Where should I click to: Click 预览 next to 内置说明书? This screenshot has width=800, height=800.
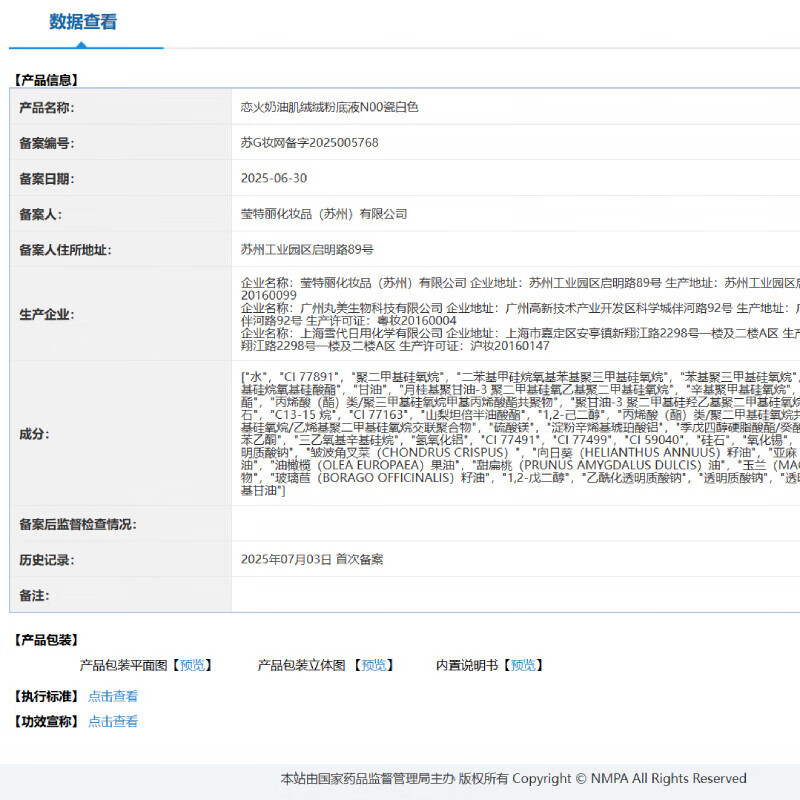(523, 665)
